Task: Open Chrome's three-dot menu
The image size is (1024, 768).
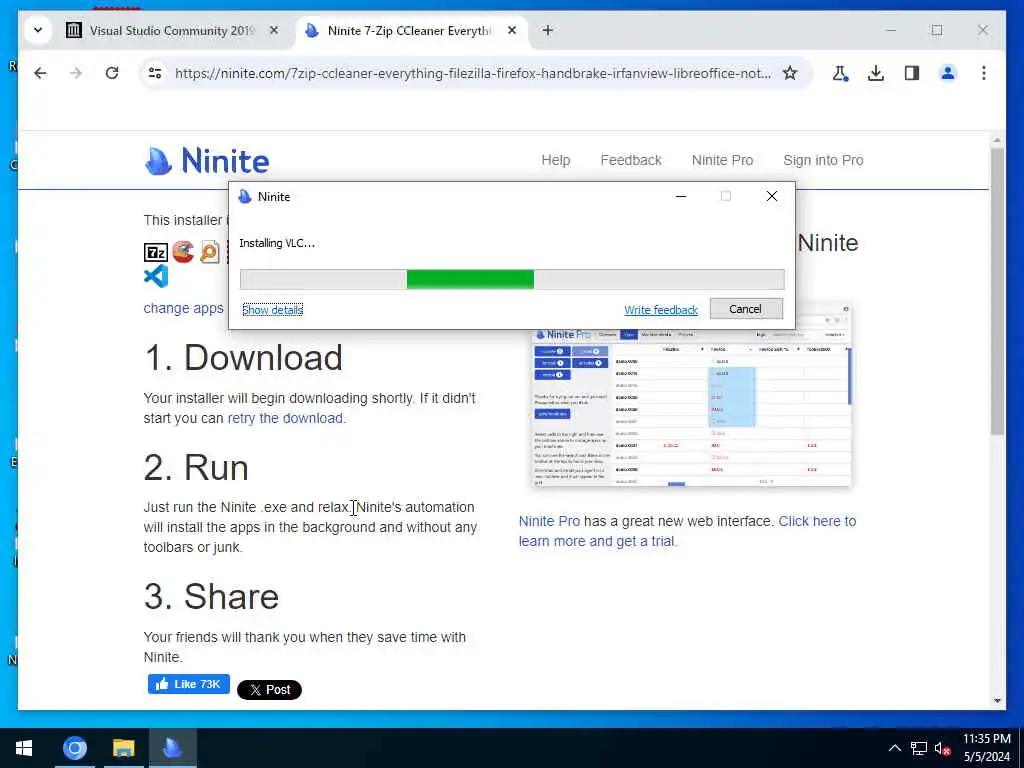Action: pos(984,73)
